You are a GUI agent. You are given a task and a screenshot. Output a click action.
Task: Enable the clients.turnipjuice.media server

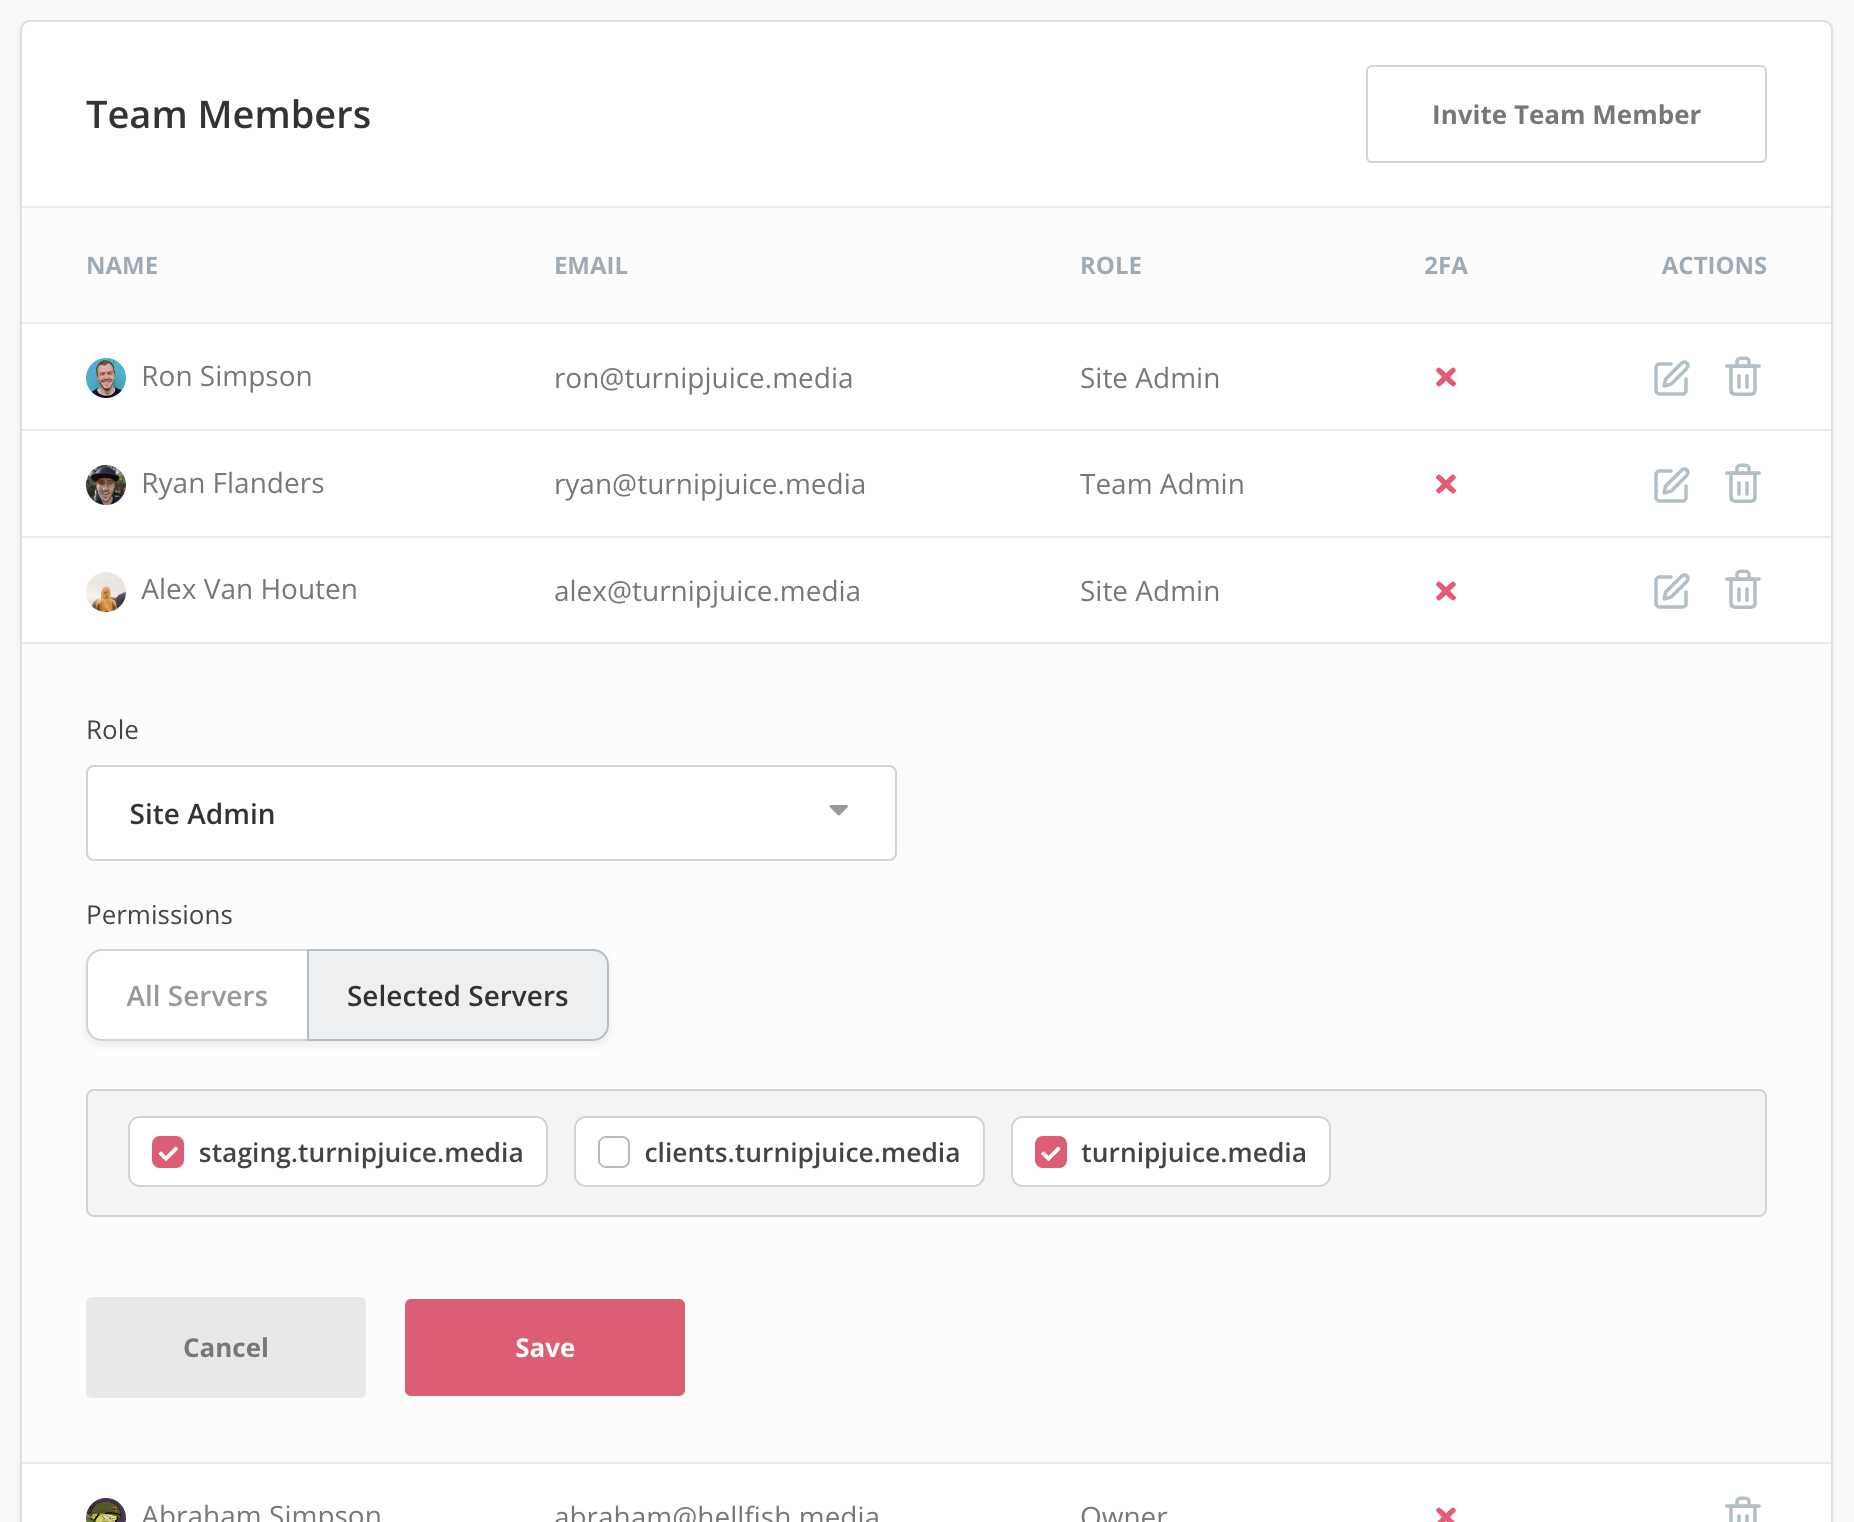tap(613, 1152)
